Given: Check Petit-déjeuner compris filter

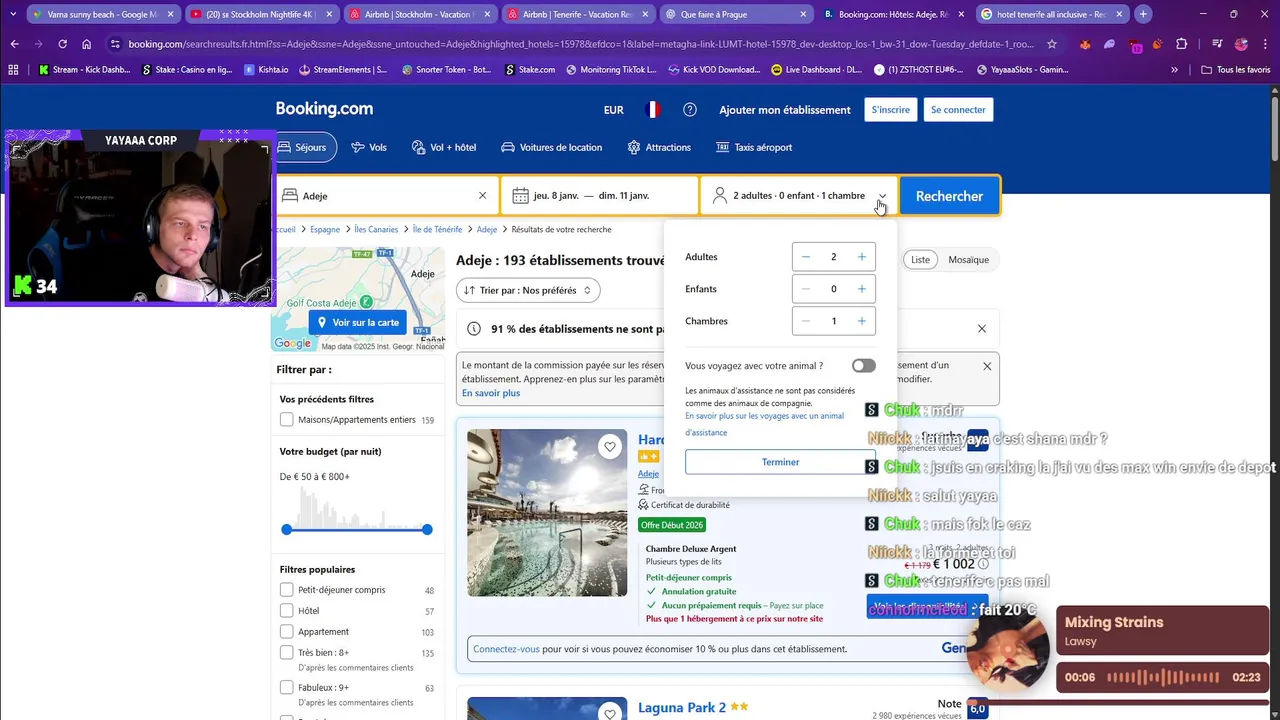Looking at the screenshot, I should [287, 590].
